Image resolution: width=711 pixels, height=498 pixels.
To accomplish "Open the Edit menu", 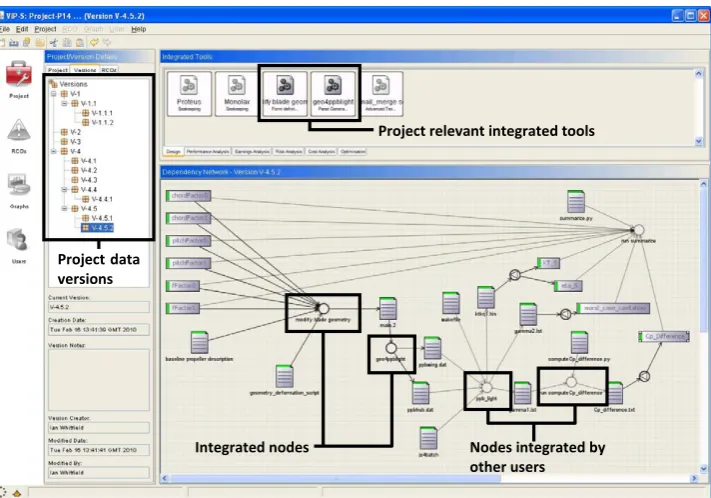I will point(22,29).
